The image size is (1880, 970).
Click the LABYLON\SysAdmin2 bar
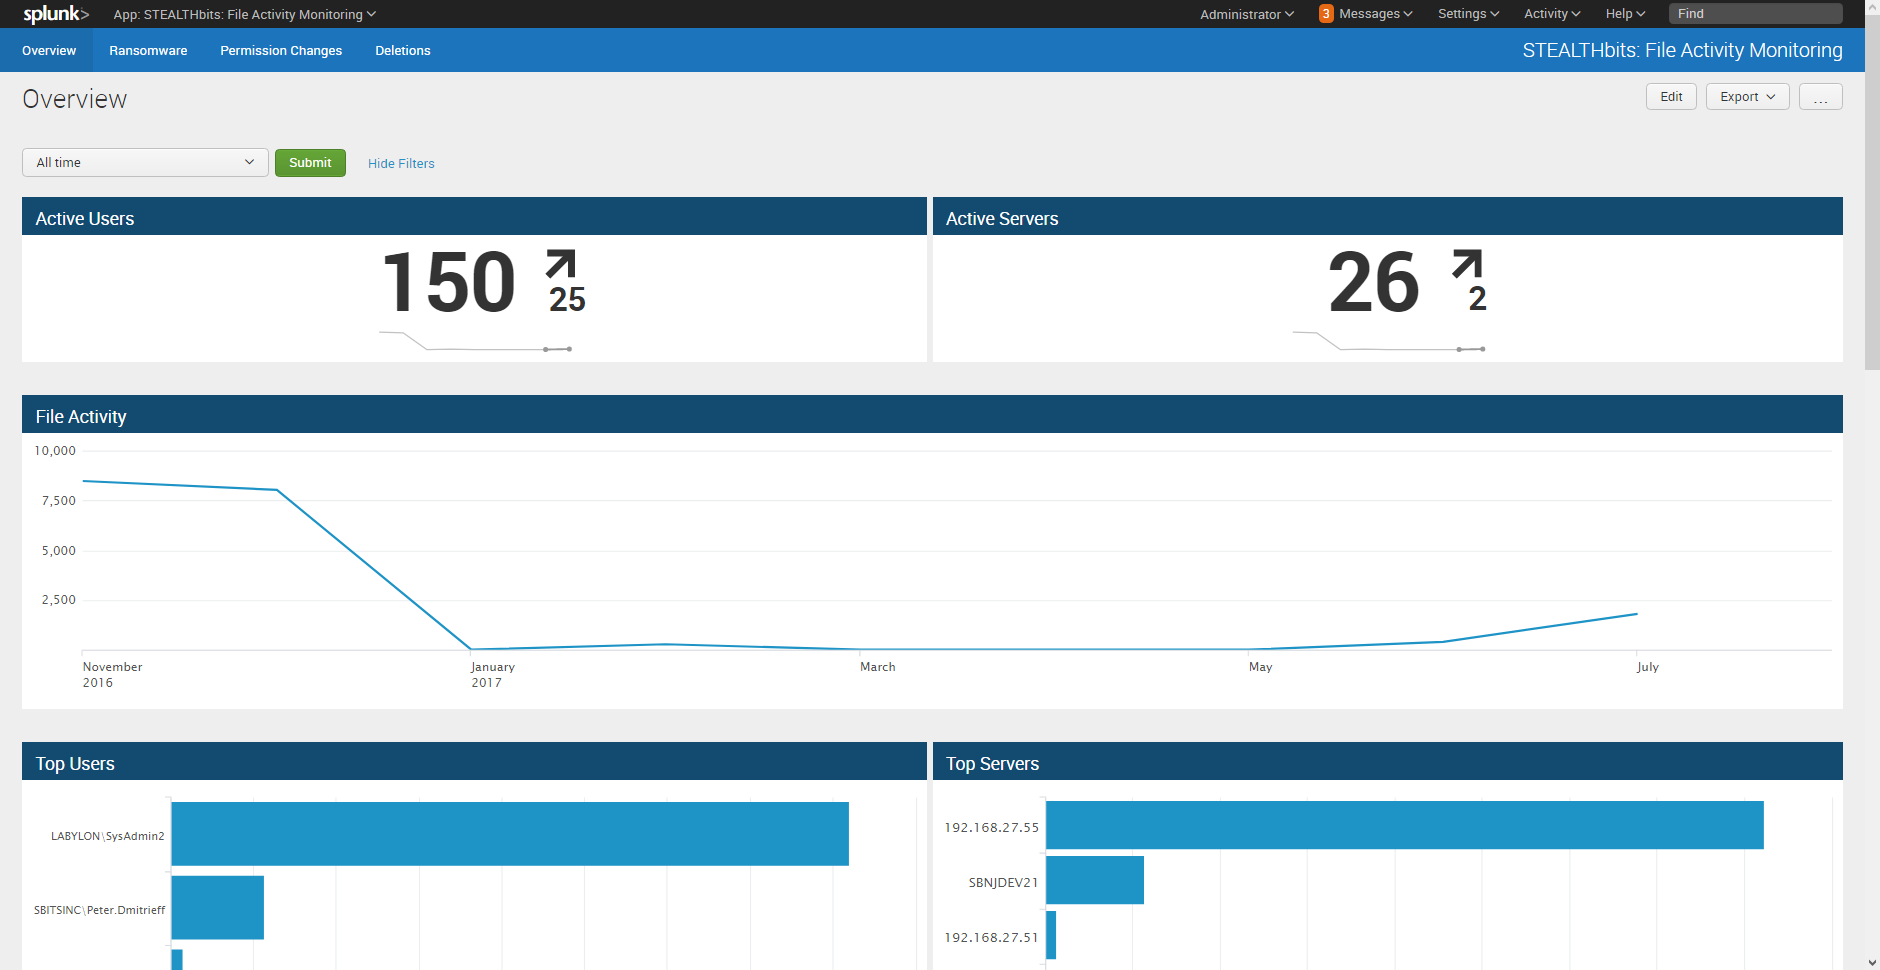pos(510,834)
